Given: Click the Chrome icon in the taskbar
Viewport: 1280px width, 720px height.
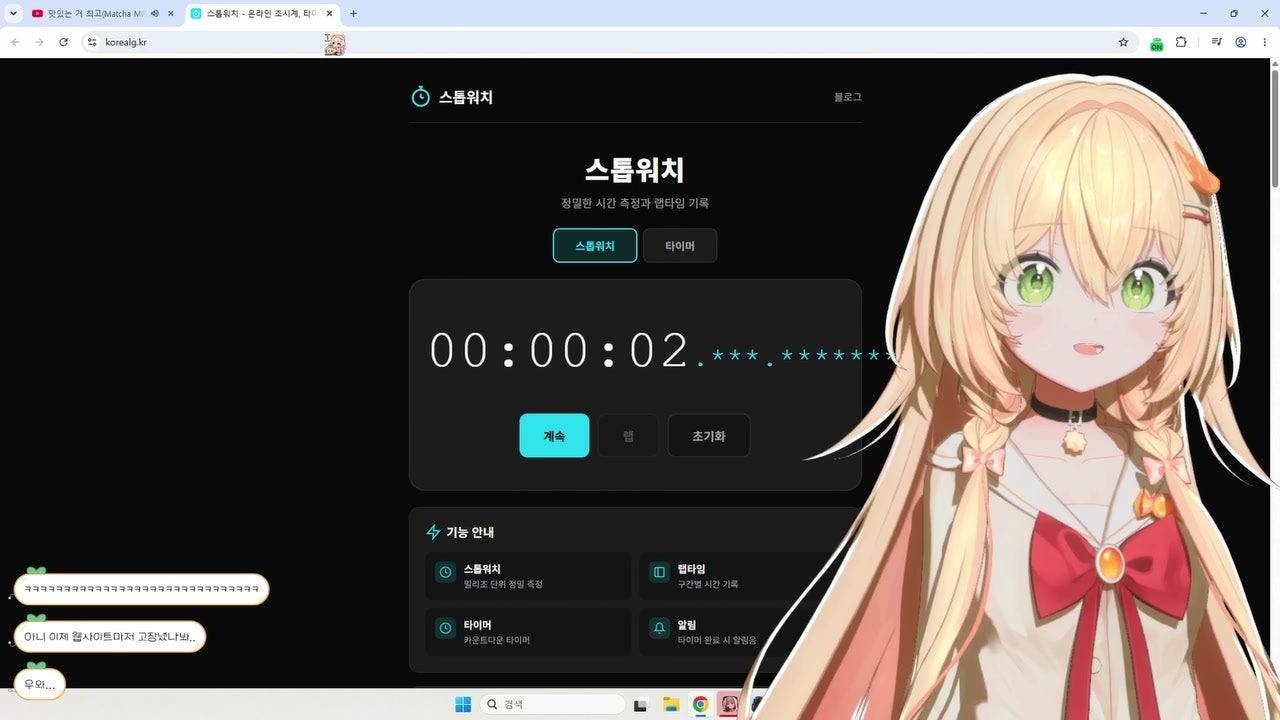Looking at the screenshot, I should click(x=700, y=705).
